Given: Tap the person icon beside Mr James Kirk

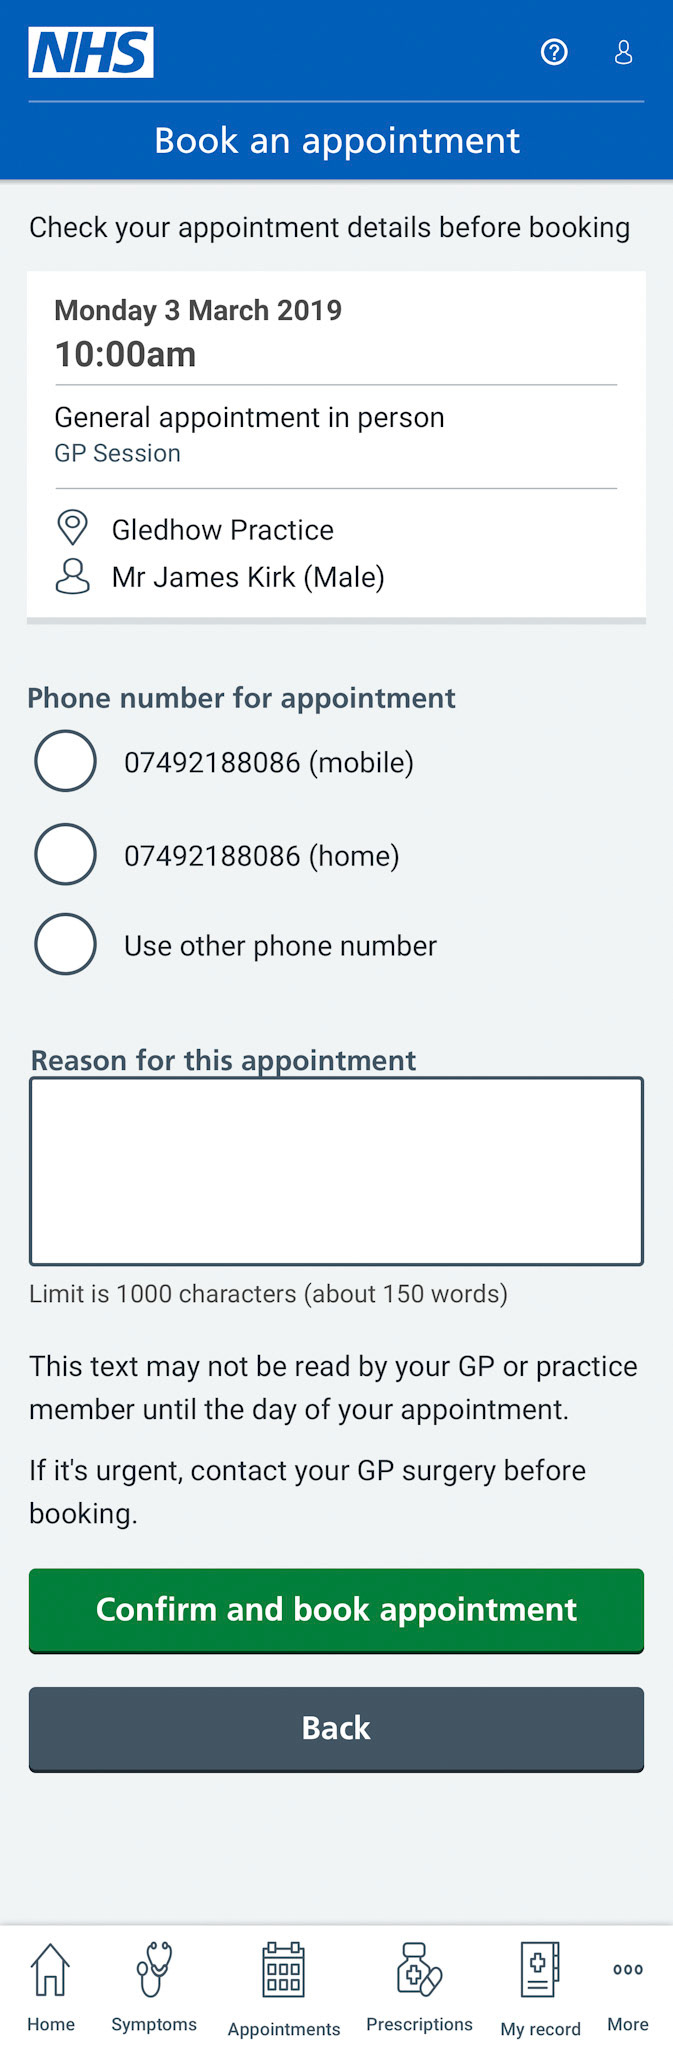Looking at the screenshot, I should click(72, 576).
